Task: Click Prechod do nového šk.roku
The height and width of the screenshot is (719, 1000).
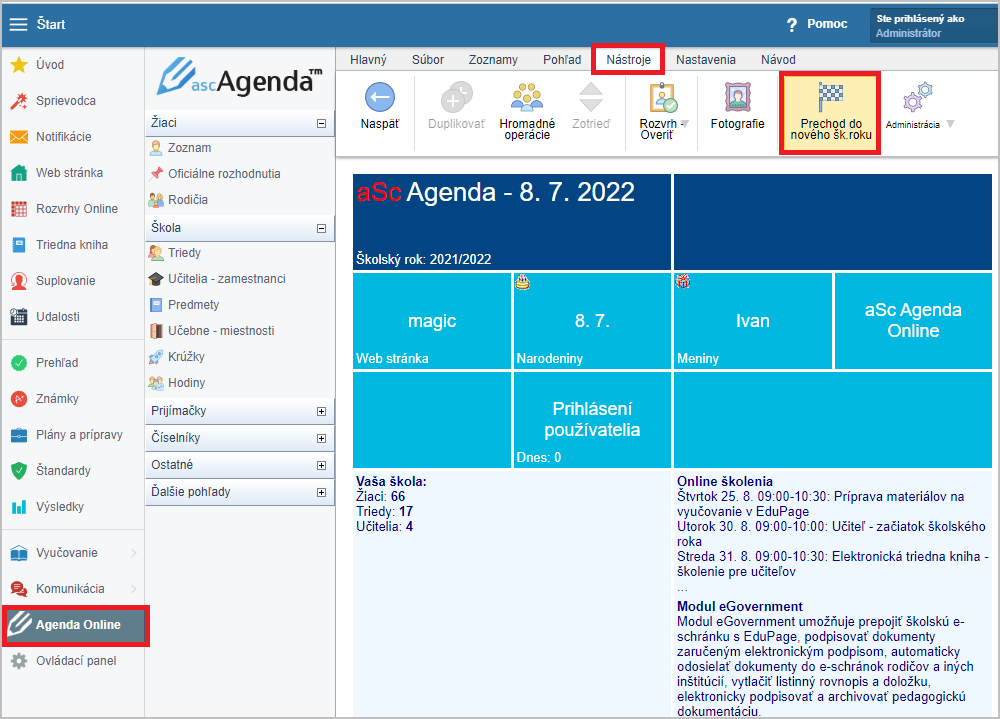Action: click(x=830, y=113)
